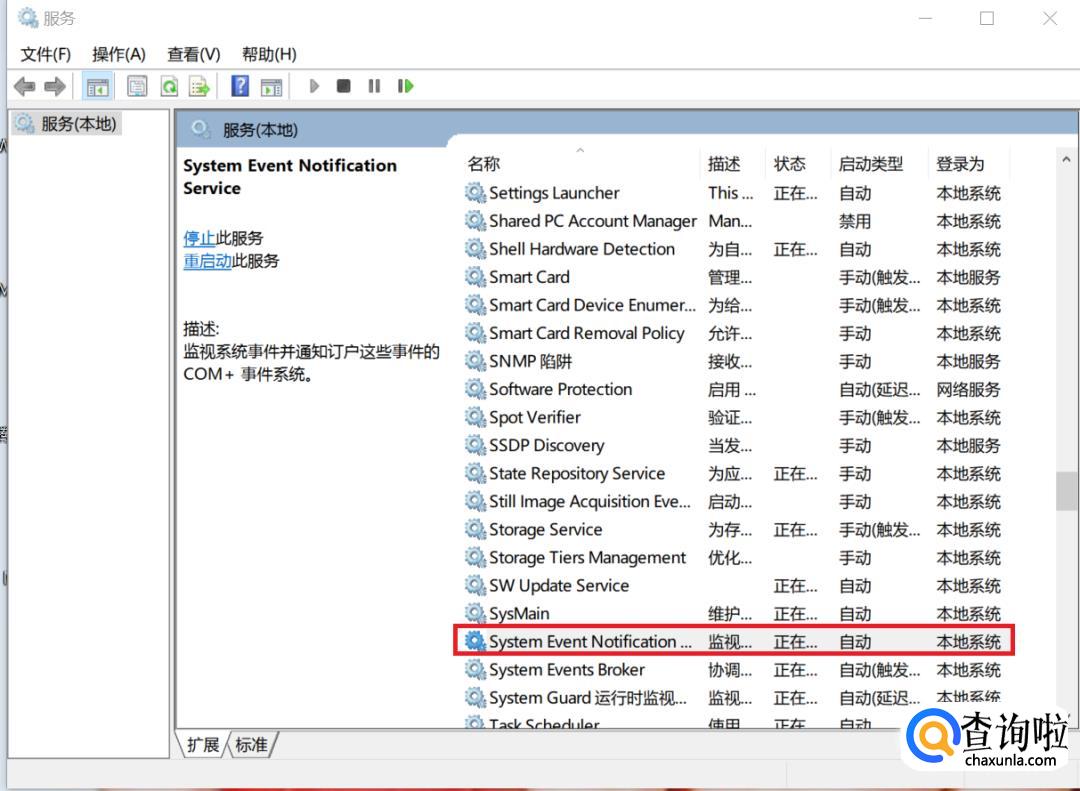Sort by the 启动类型 column header
This screenshot has height=791, width=1080.
click(870, 164)
